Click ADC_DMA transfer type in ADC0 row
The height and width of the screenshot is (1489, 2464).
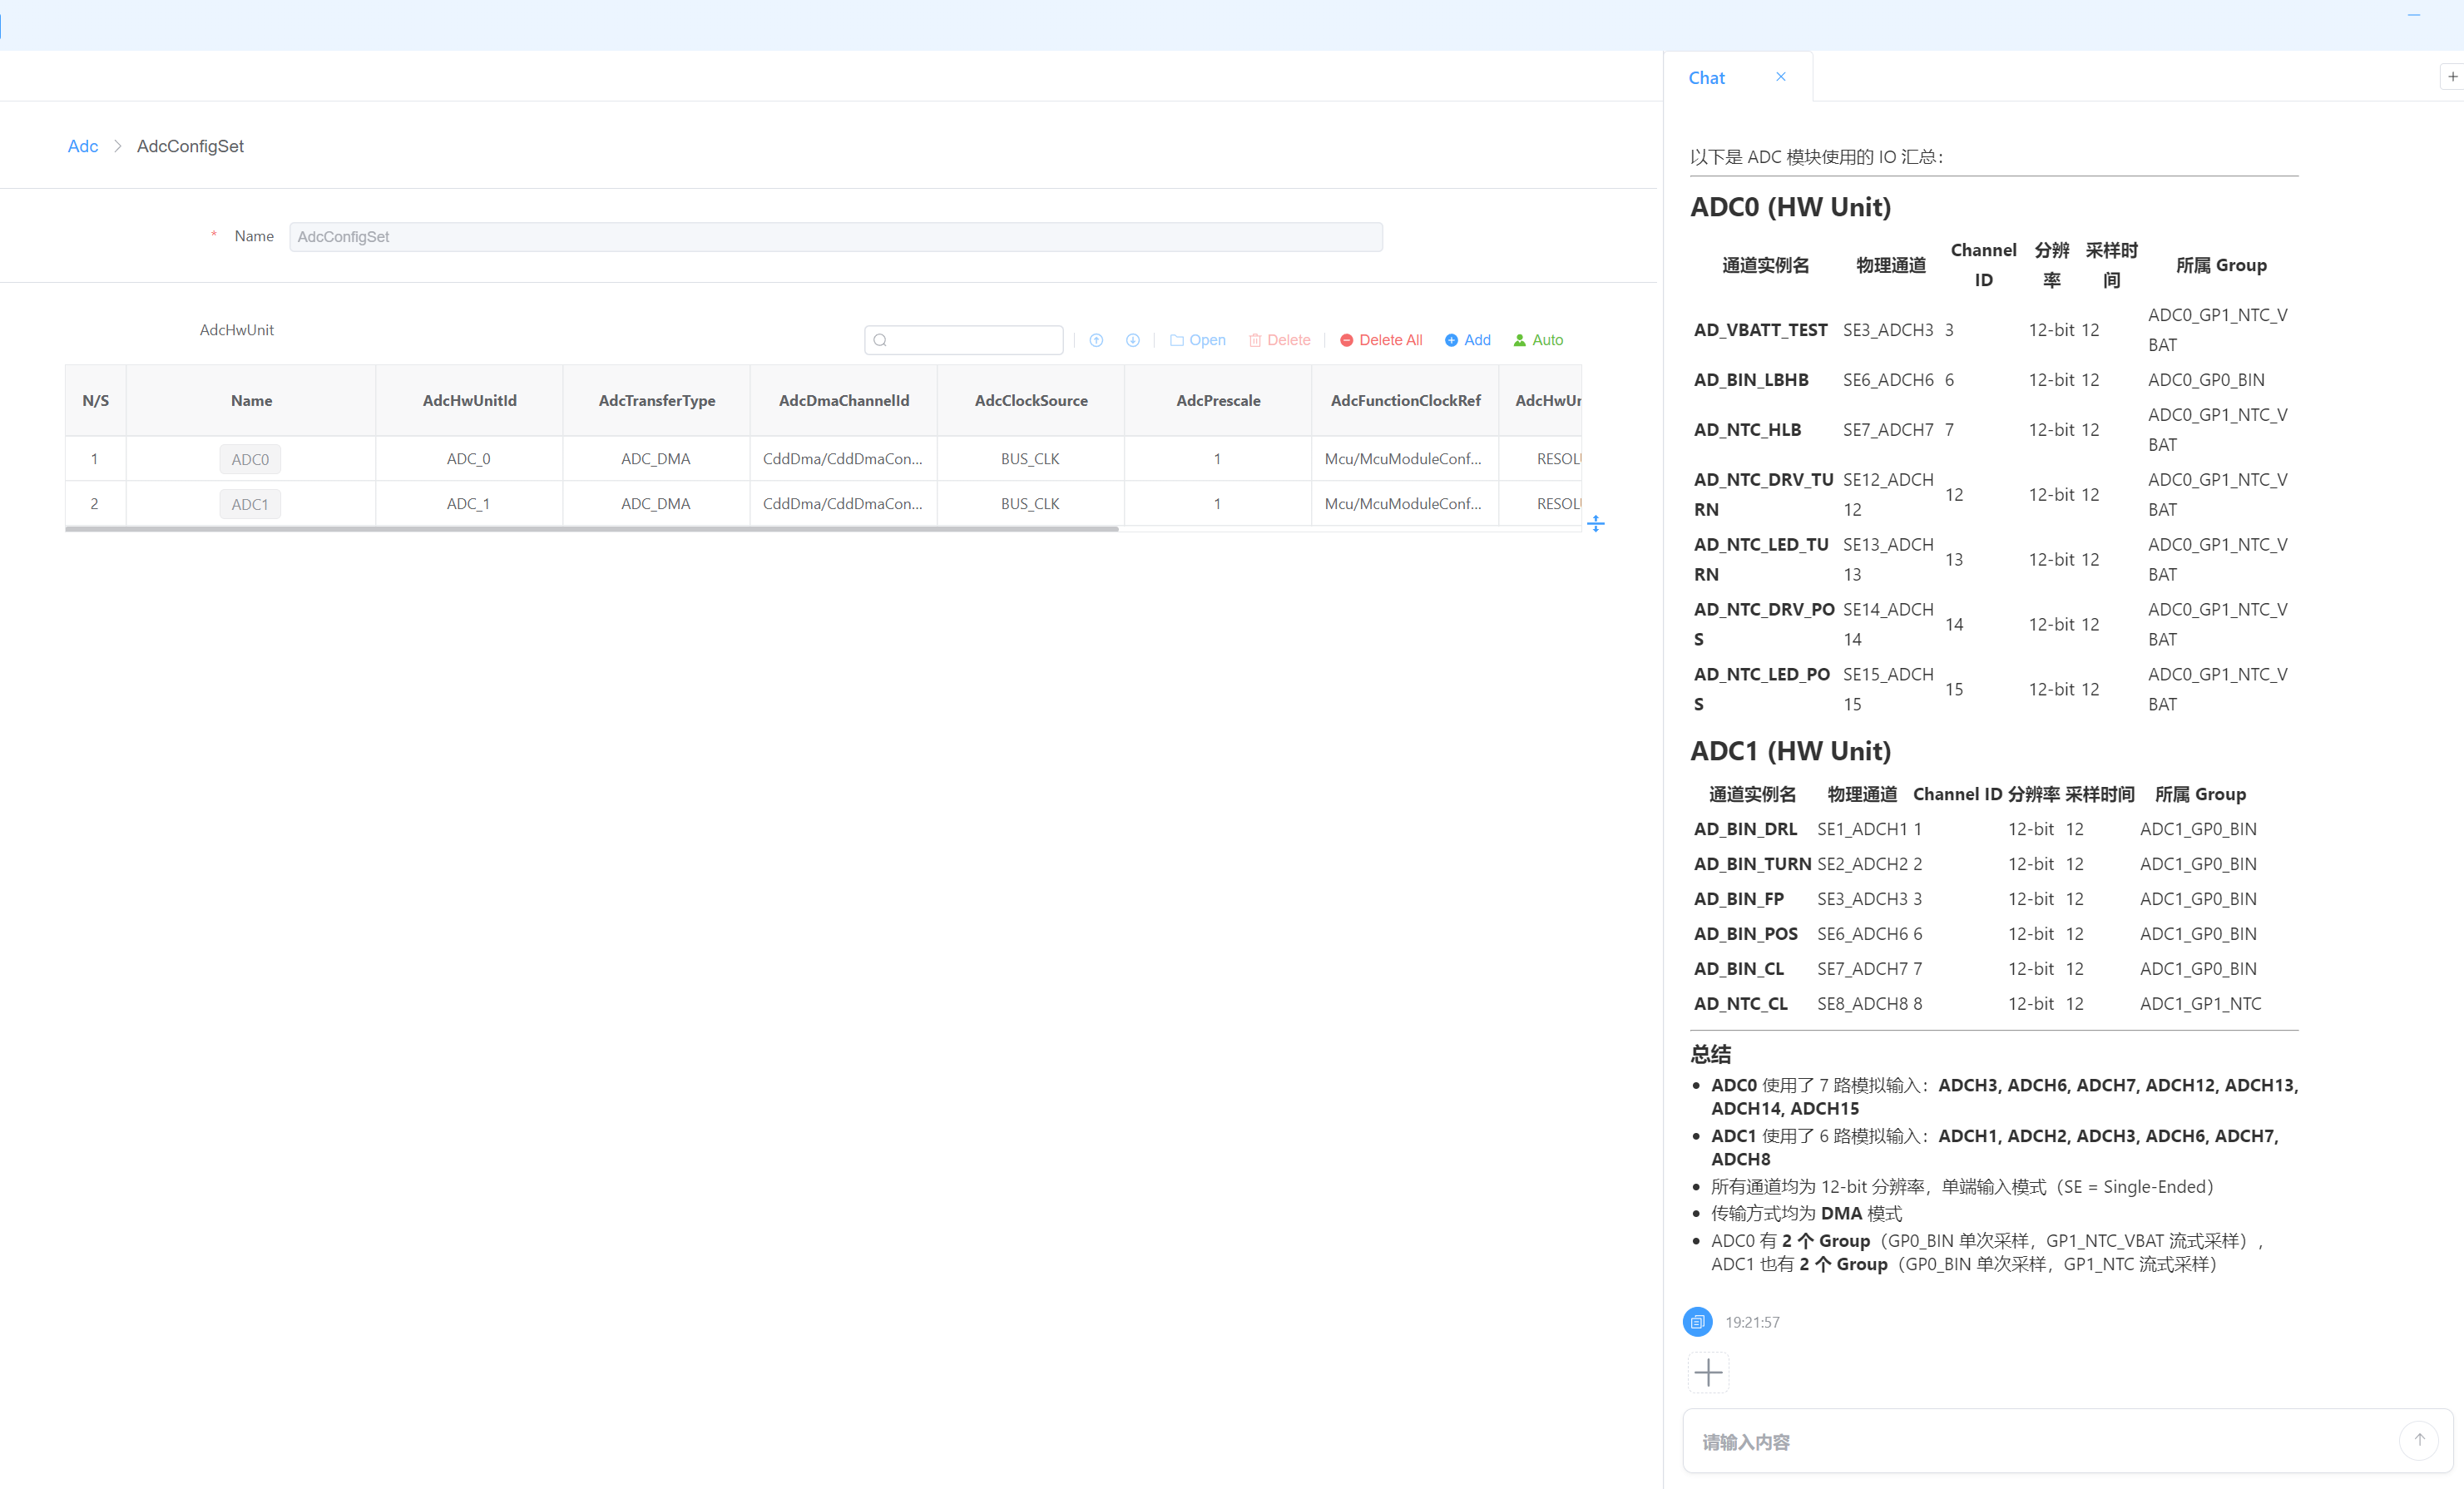656,459
